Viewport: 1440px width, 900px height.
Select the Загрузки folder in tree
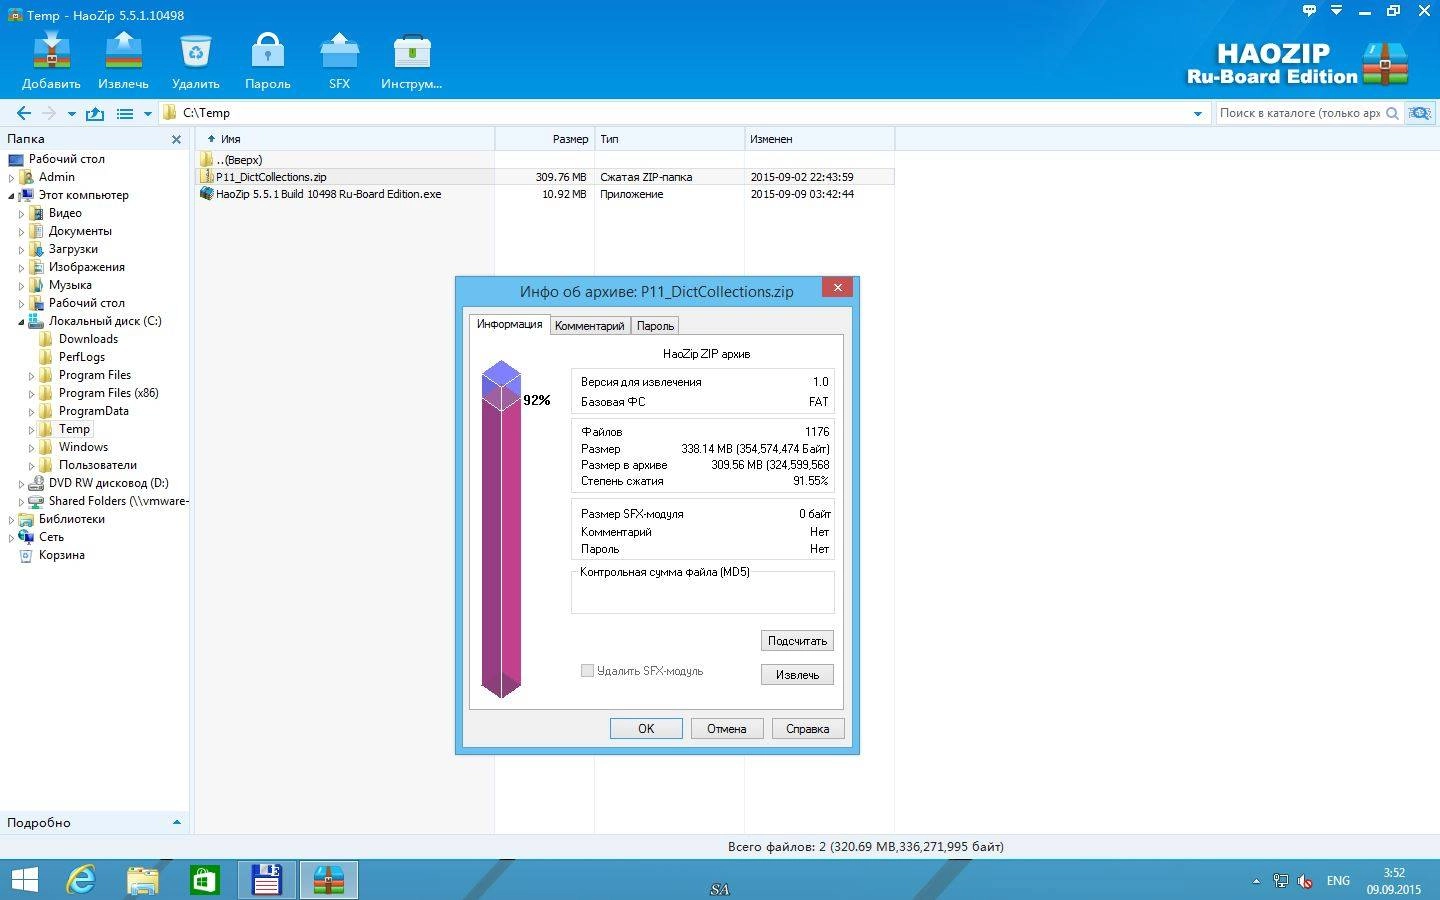tap(73, 249)
